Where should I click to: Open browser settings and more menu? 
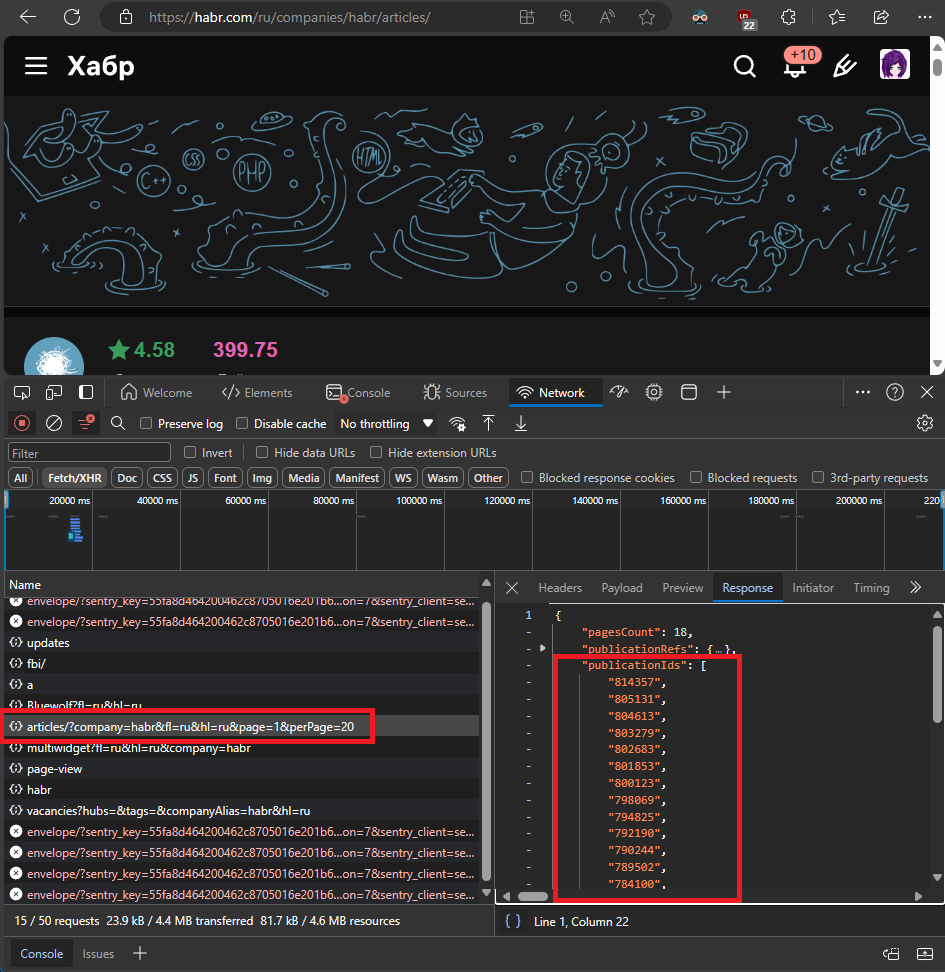[x=925, y=17]
